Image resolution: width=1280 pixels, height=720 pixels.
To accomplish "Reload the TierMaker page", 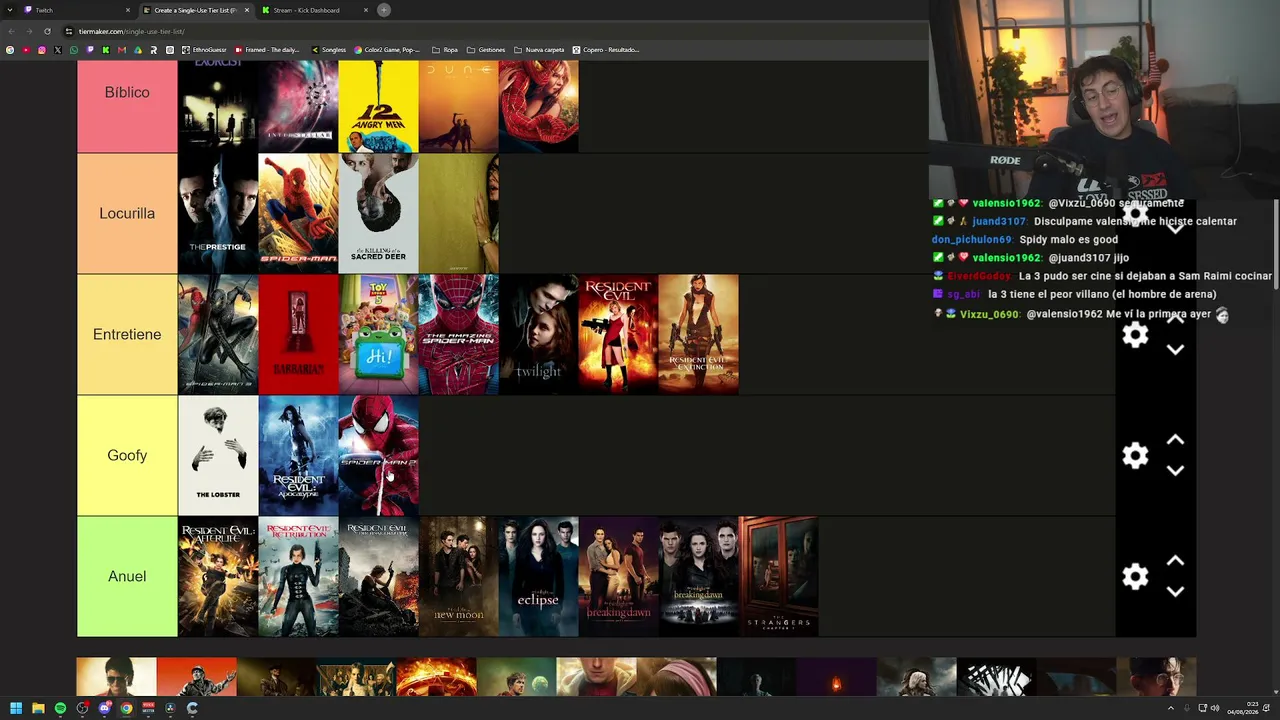I will 47,31.
